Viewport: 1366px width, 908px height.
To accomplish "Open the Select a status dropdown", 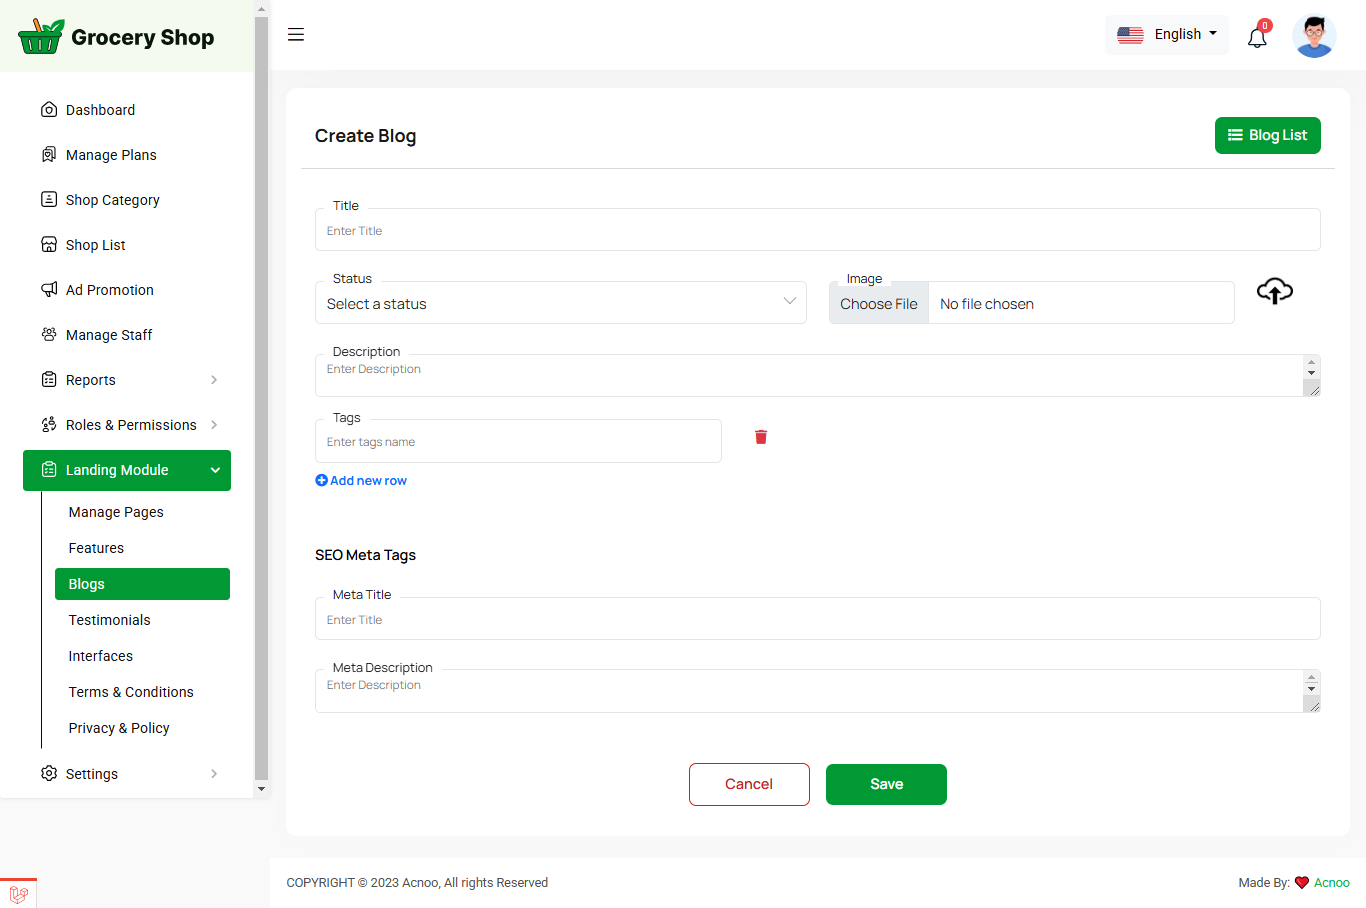I will 560,303.
